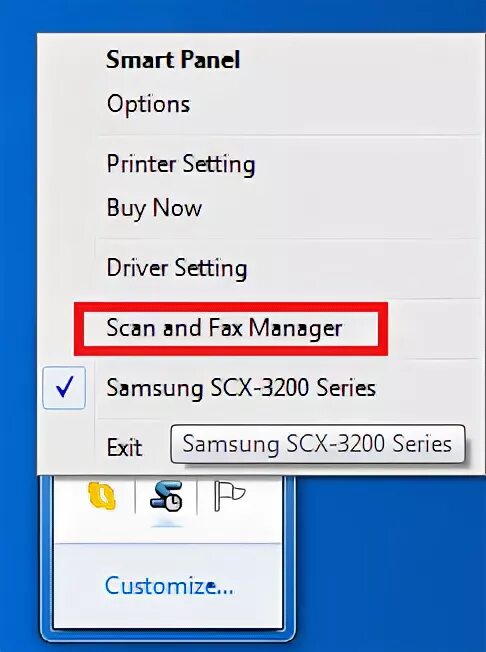Screen dimensions: 486x652
Task: Open Printer Setting
Action: click(181, 164)
